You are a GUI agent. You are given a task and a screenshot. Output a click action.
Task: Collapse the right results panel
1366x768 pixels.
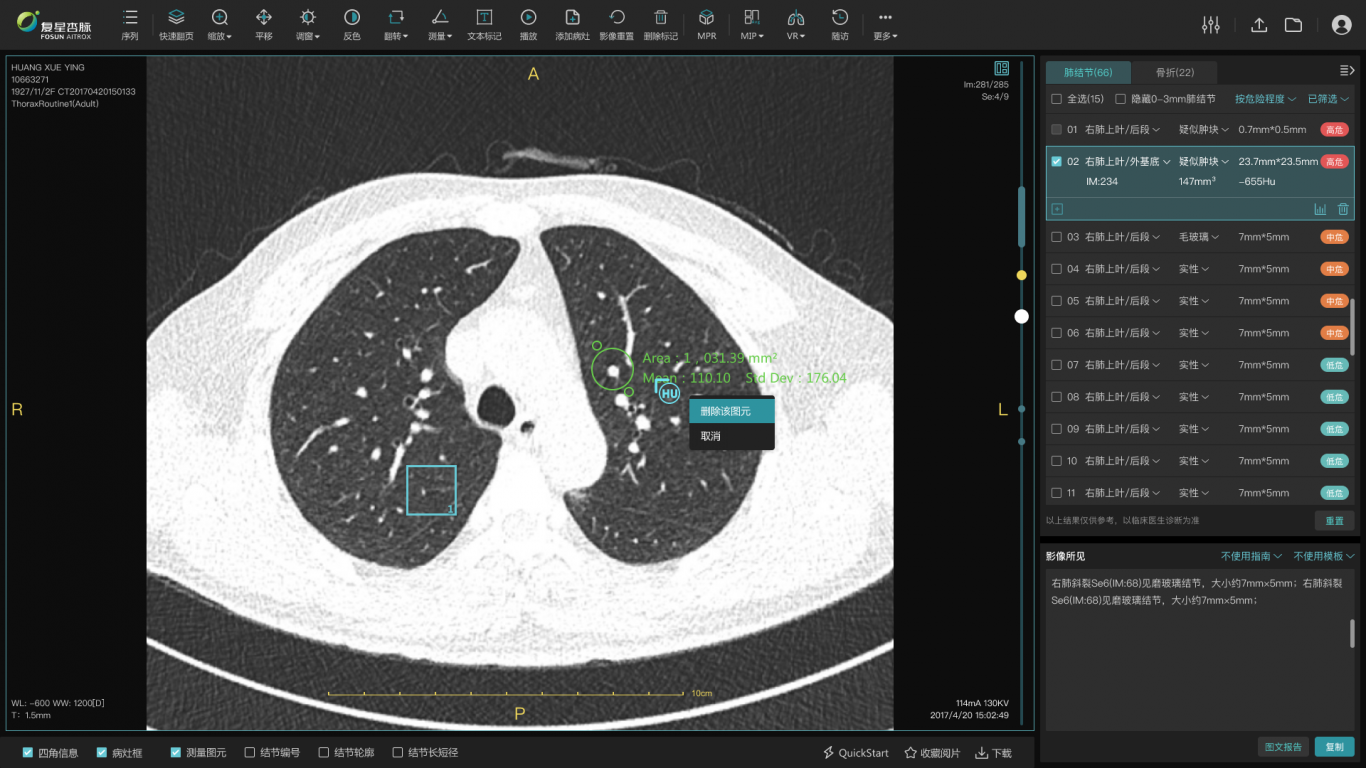coord(1346,70)
